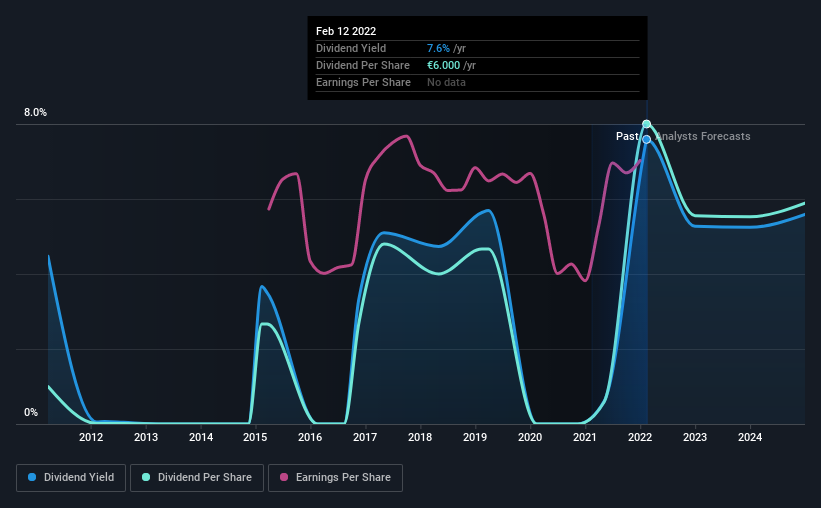Toggle the Dividend Per Share legend button

(197, 478)
